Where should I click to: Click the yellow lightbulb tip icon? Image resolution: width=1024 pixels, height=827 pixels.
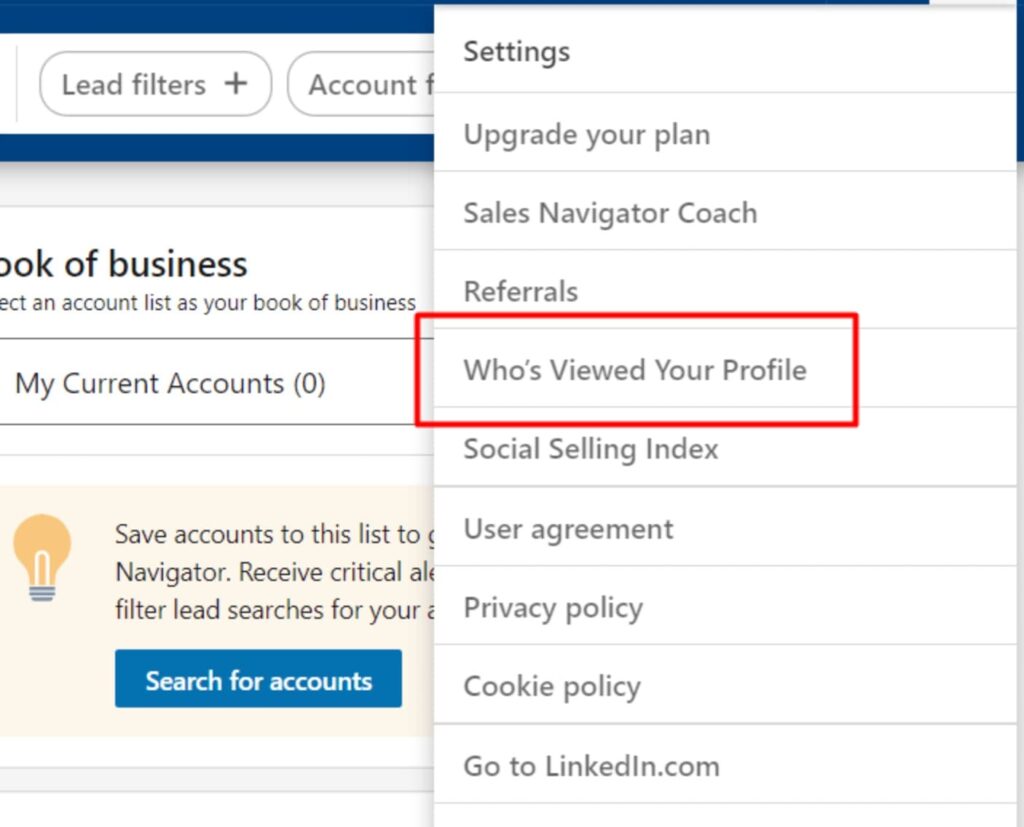point(42,557)
